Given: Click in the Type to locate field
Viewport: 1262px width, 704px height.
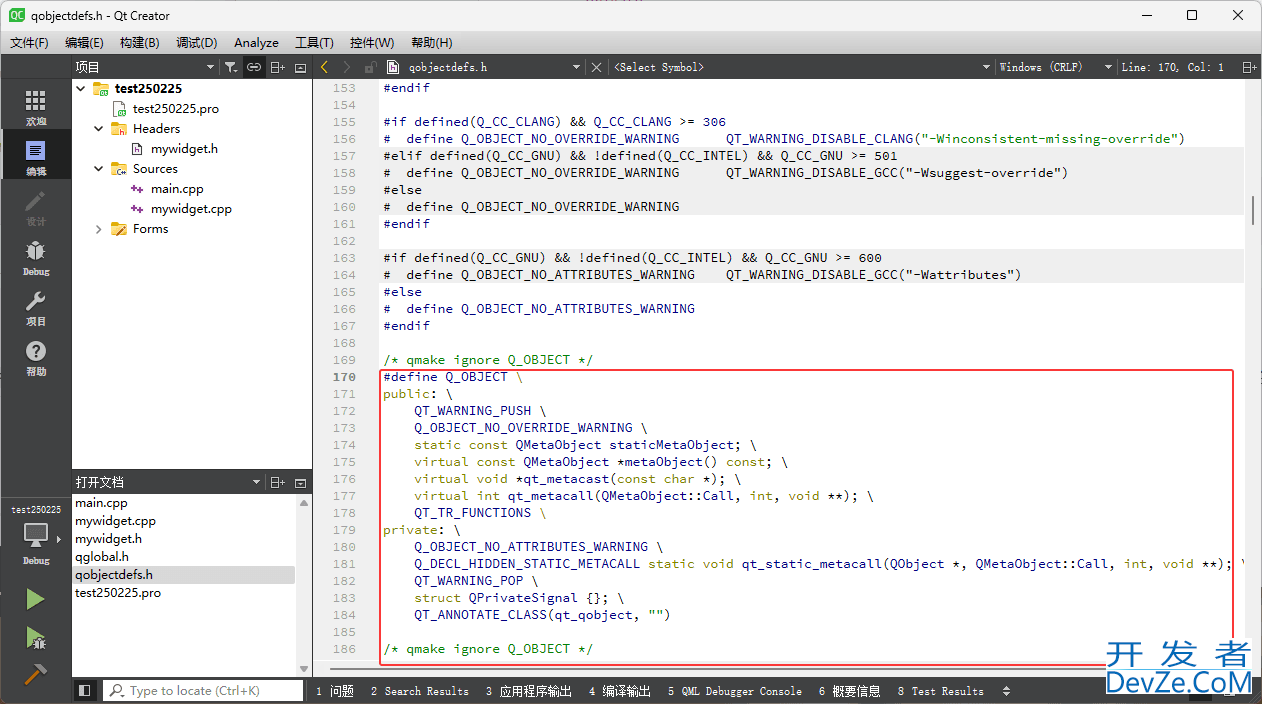Looking at the screenshot, I should click(x=204, y=690).
